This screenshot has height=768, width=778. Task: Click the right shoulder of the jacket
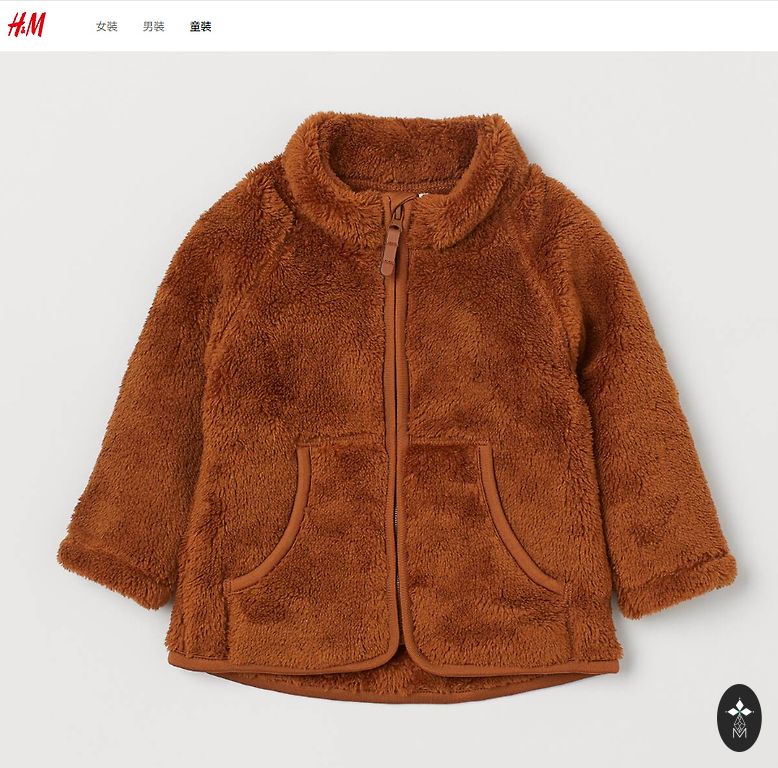pyautogui.click(x=556, y=208)
